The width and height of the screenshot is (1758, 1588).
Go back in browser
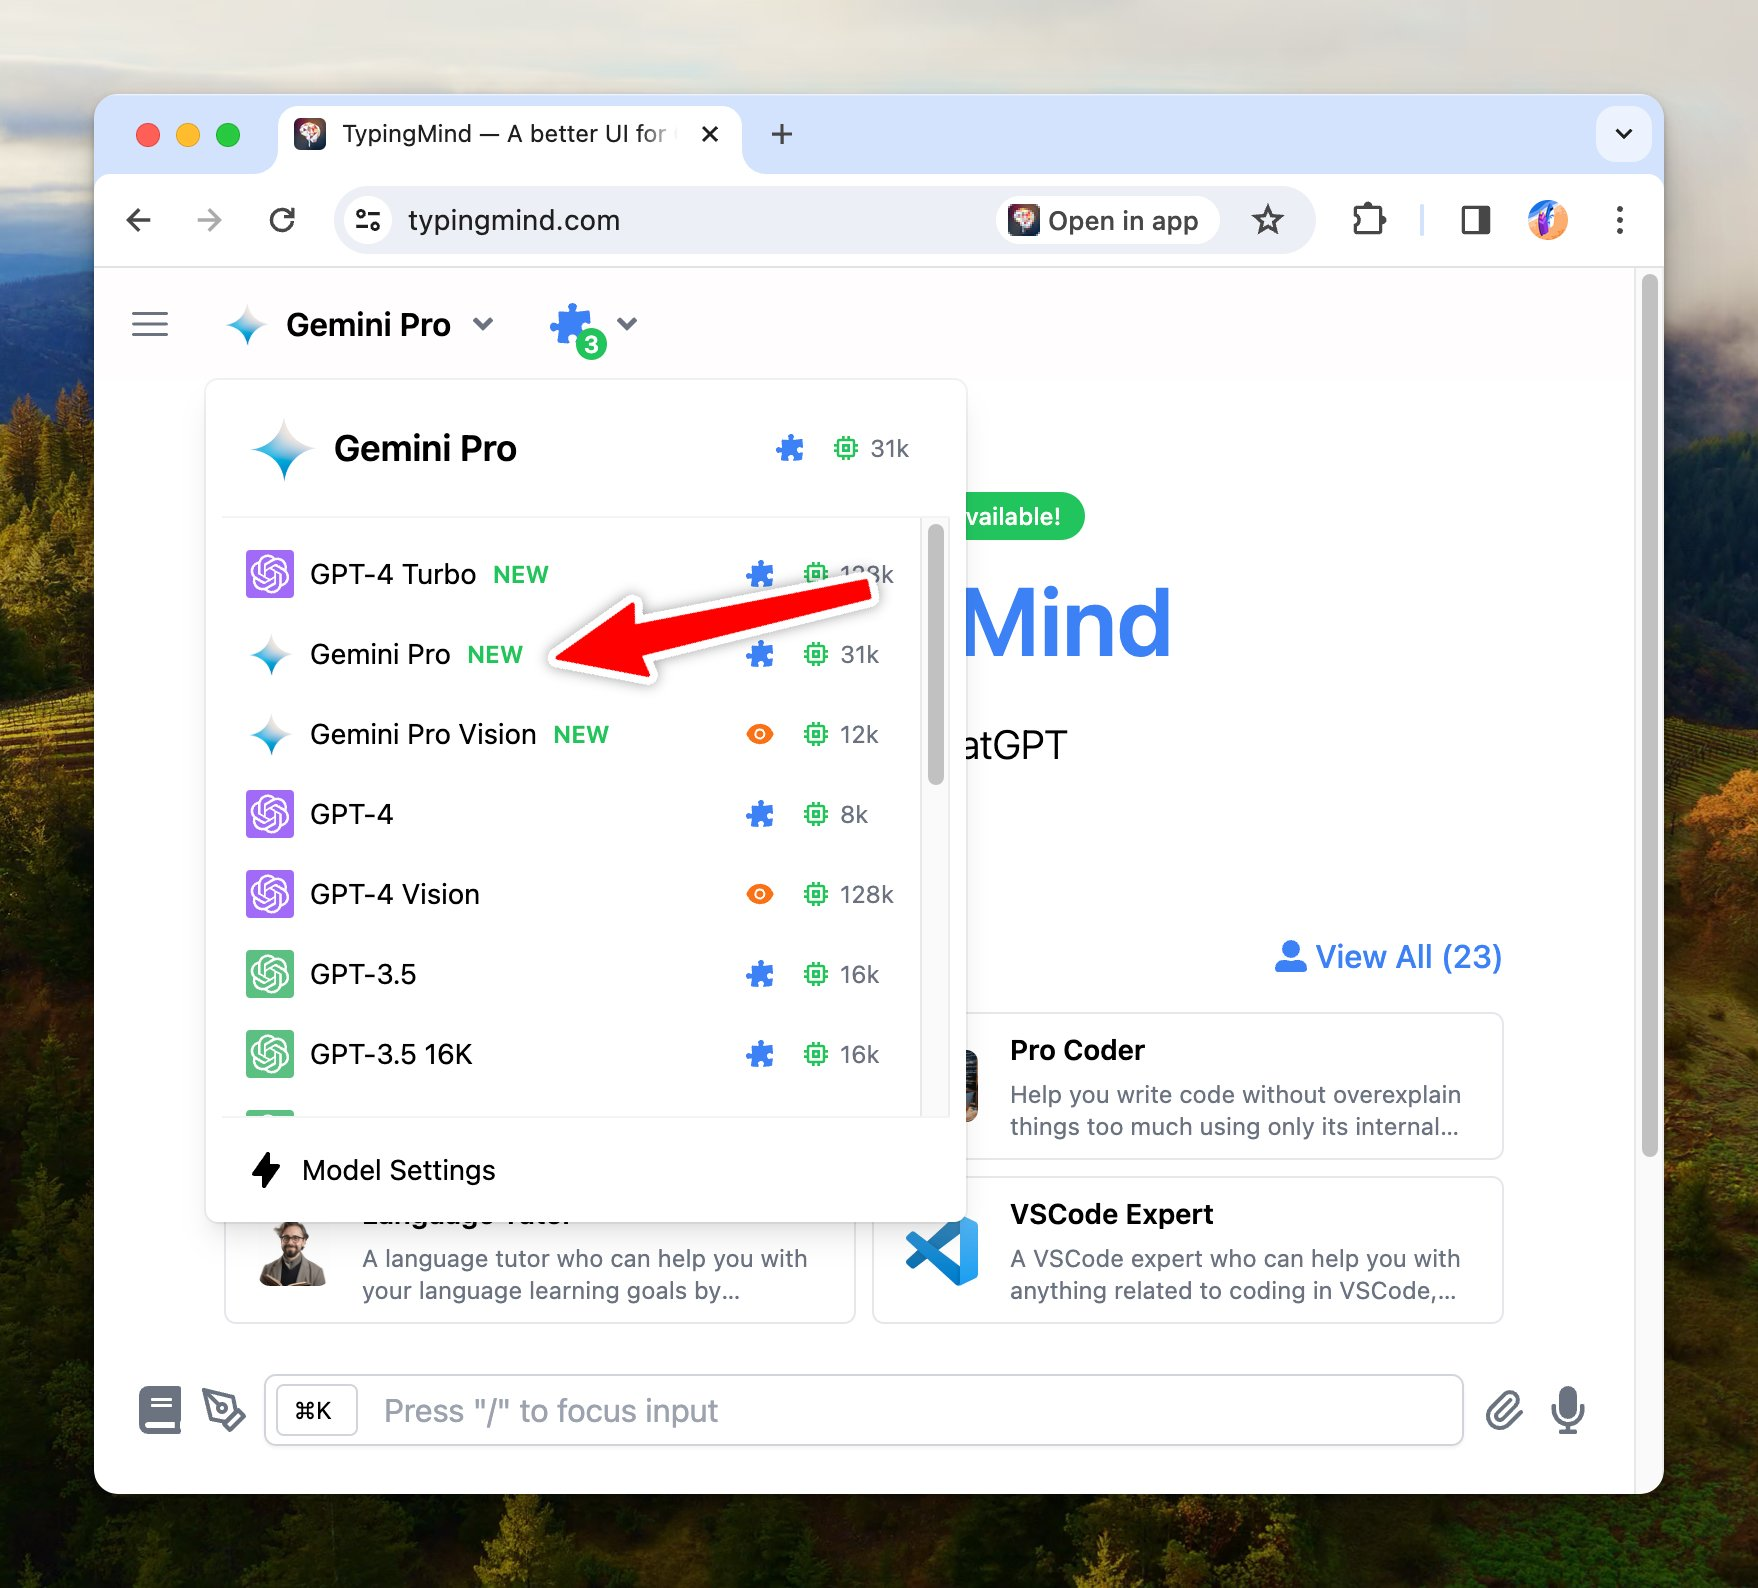click(x=139, y=220)
